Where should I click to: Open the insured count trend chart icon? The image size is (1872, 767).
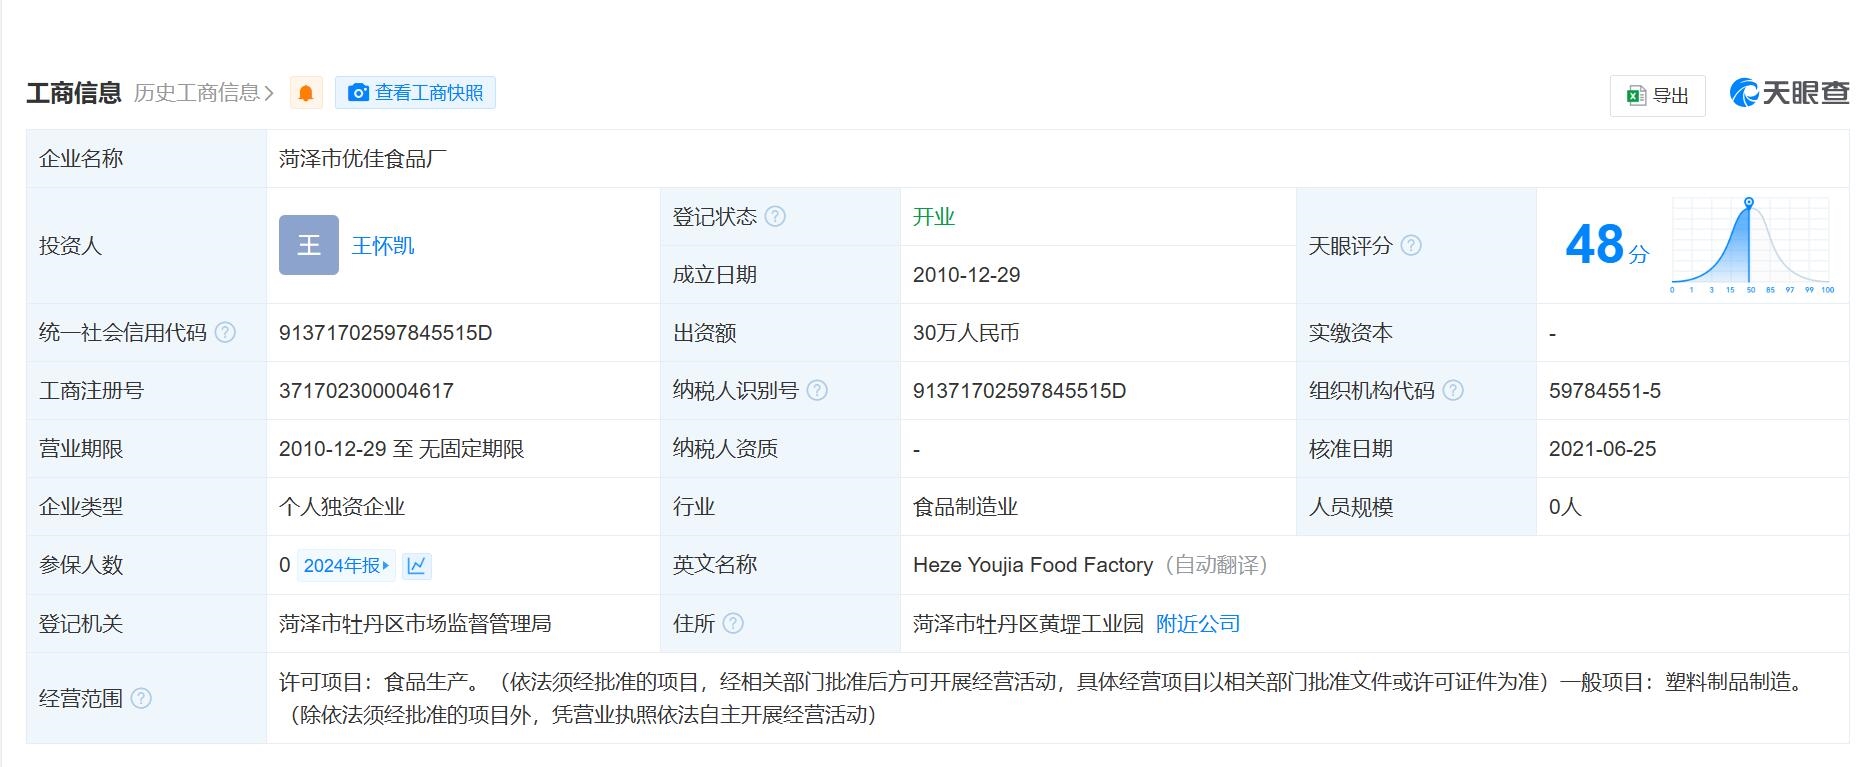417,565
